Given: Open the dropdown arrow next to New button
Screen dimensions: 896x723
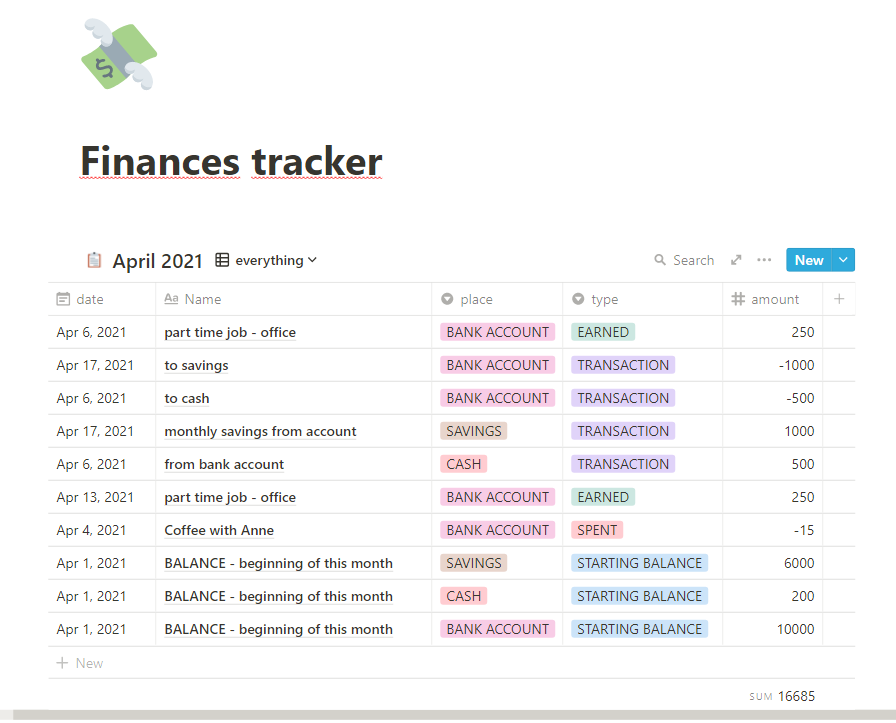Looking at the screenshot, I should pos(844,260).
